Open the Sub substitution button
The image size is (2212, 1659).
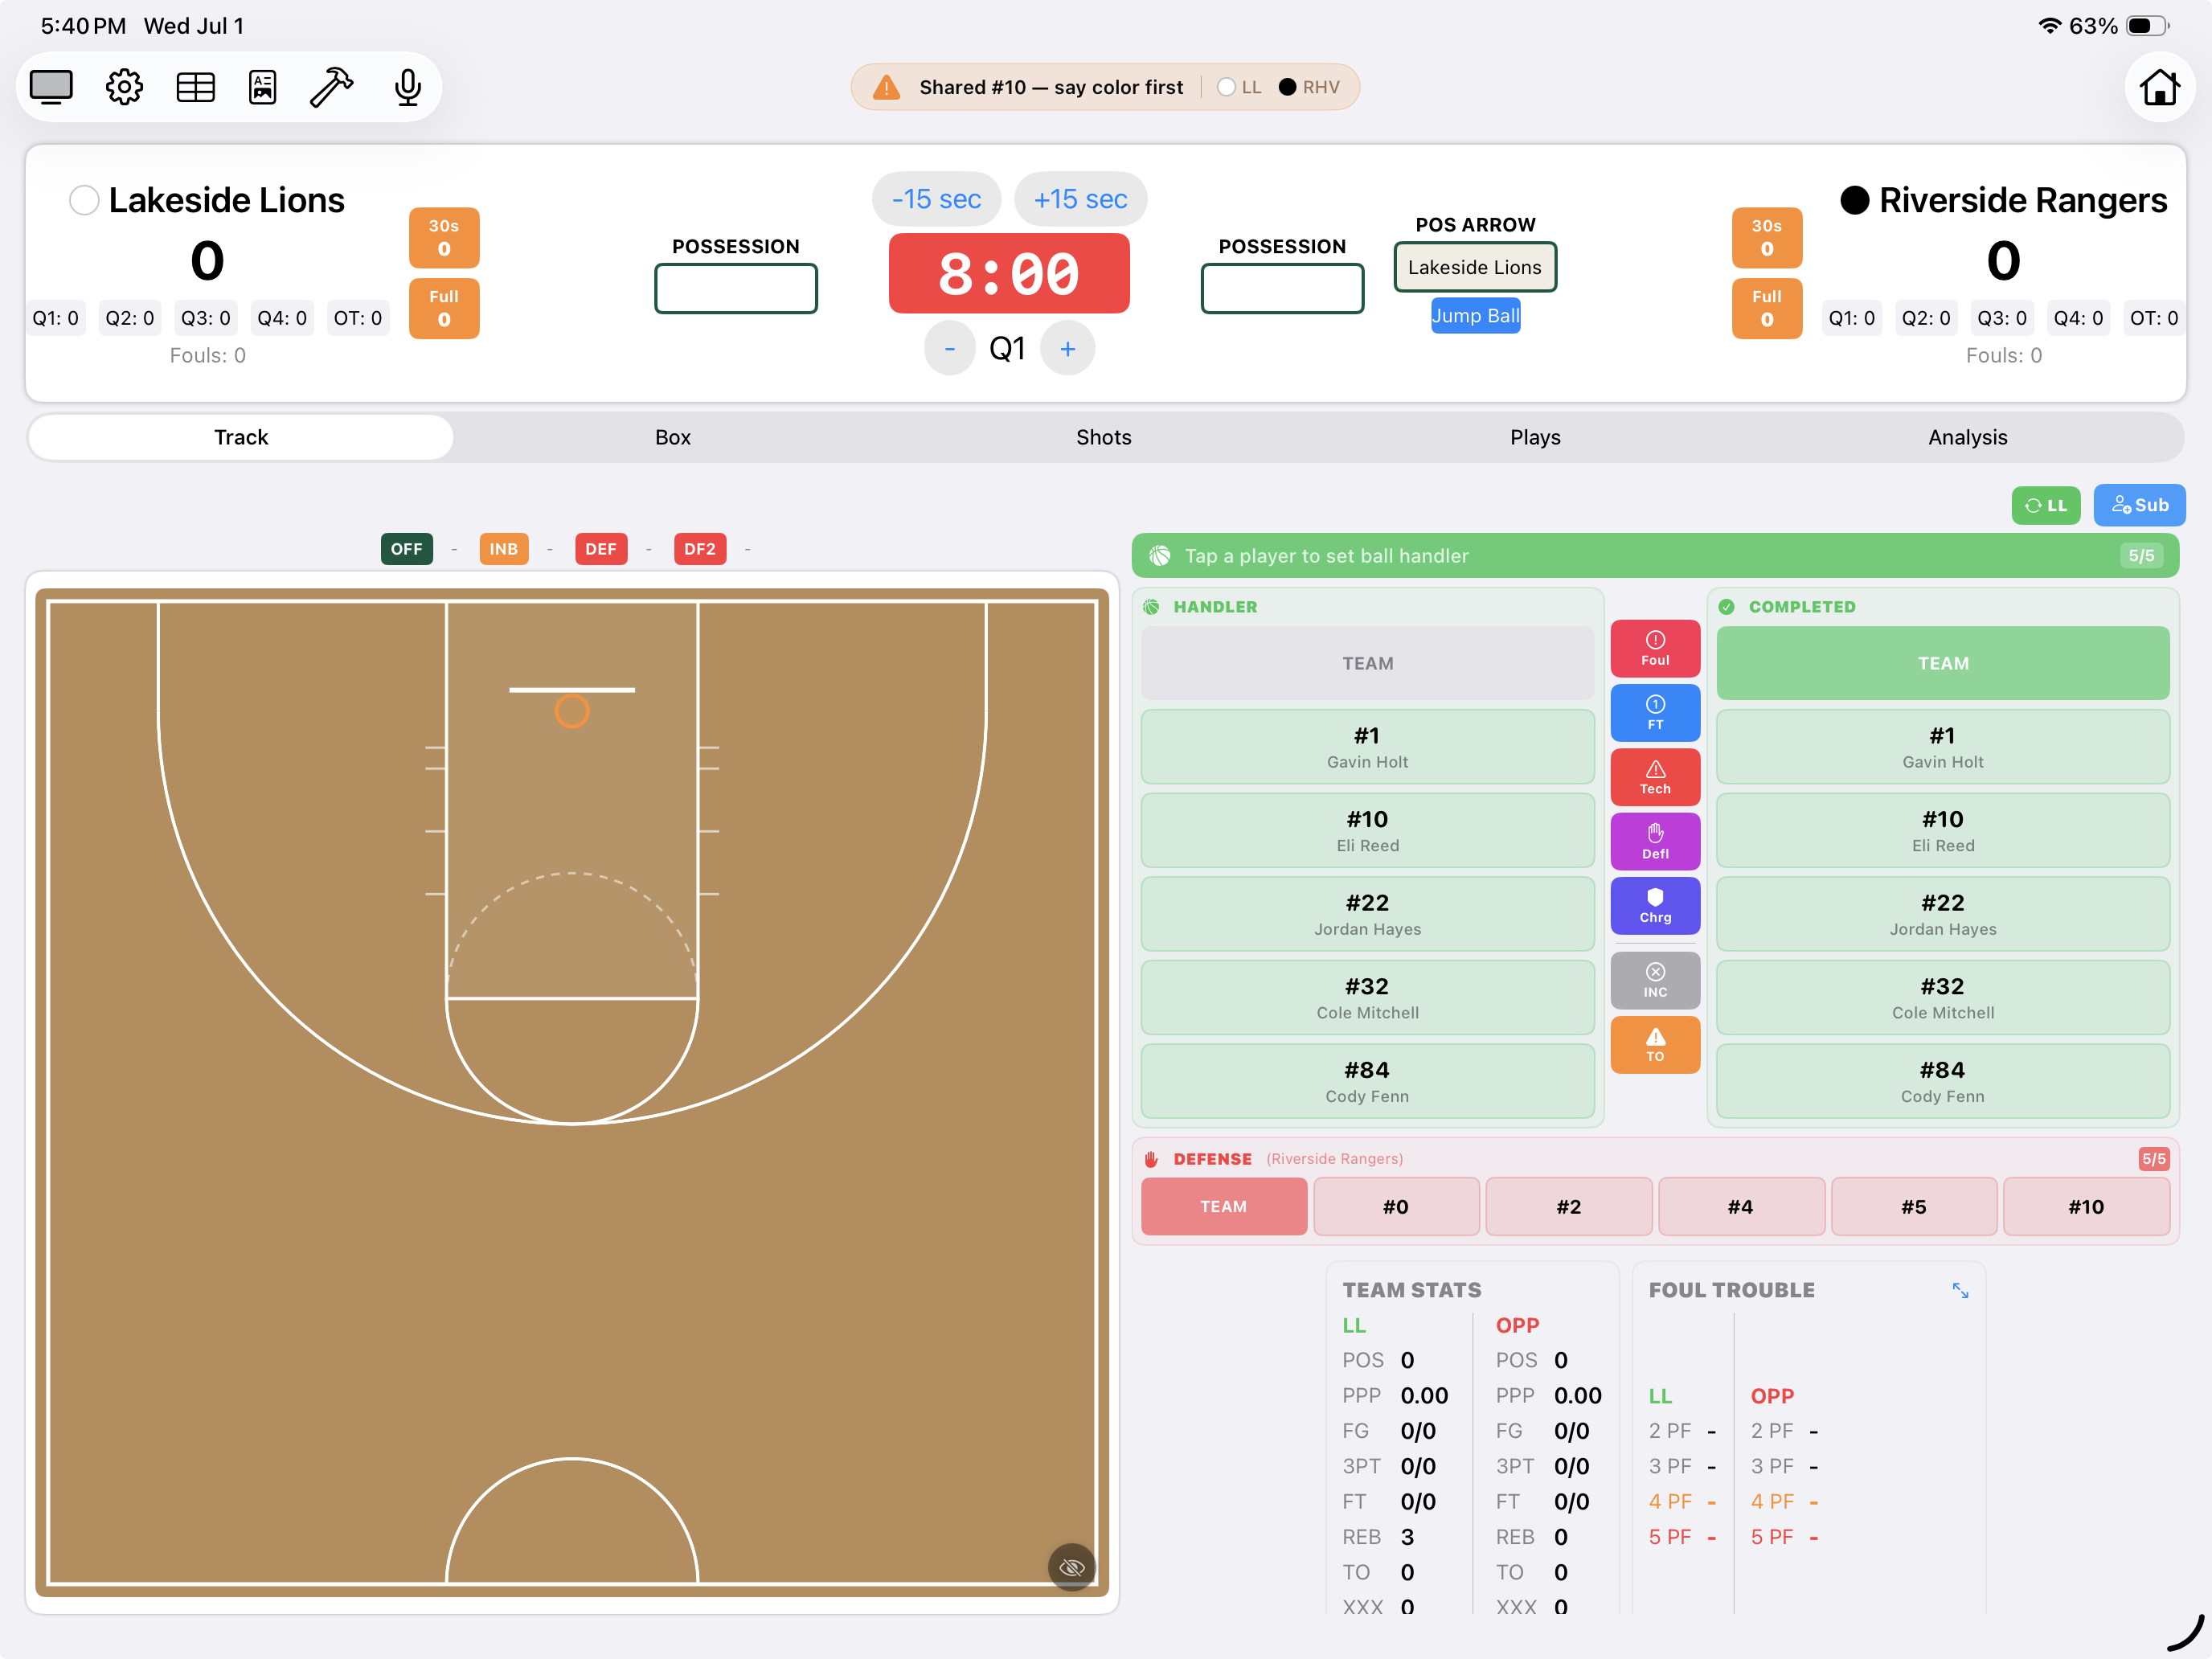(x=2139, y=505)
